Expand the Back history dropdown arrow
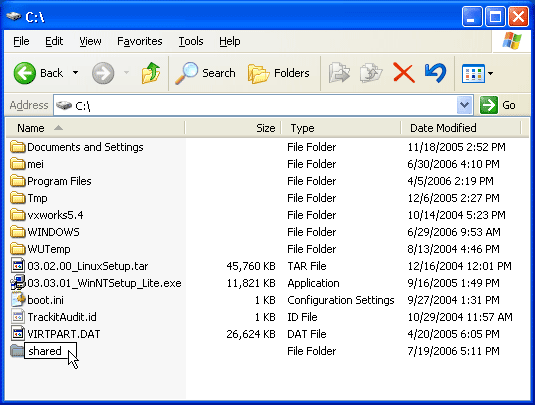Image resolution: width=535 pixels, height=405 pixels. [x=75, y=73]
